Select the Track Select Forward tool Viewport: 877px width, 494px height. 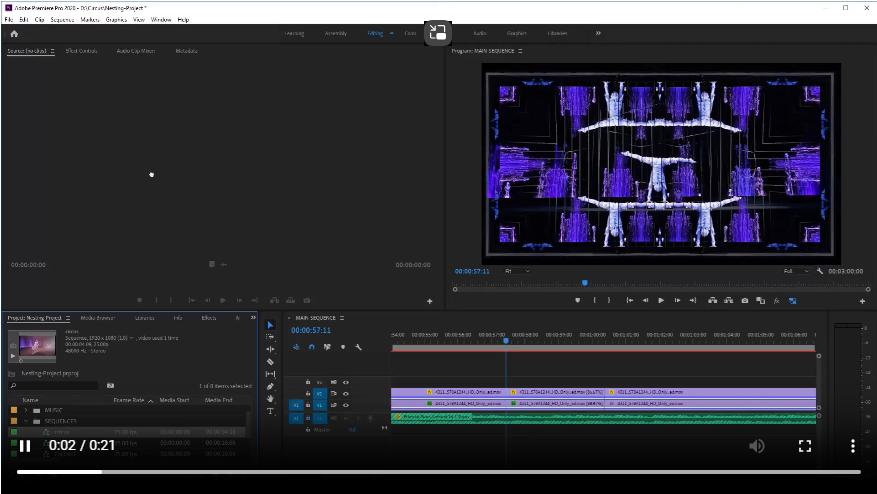pos(270,337)
